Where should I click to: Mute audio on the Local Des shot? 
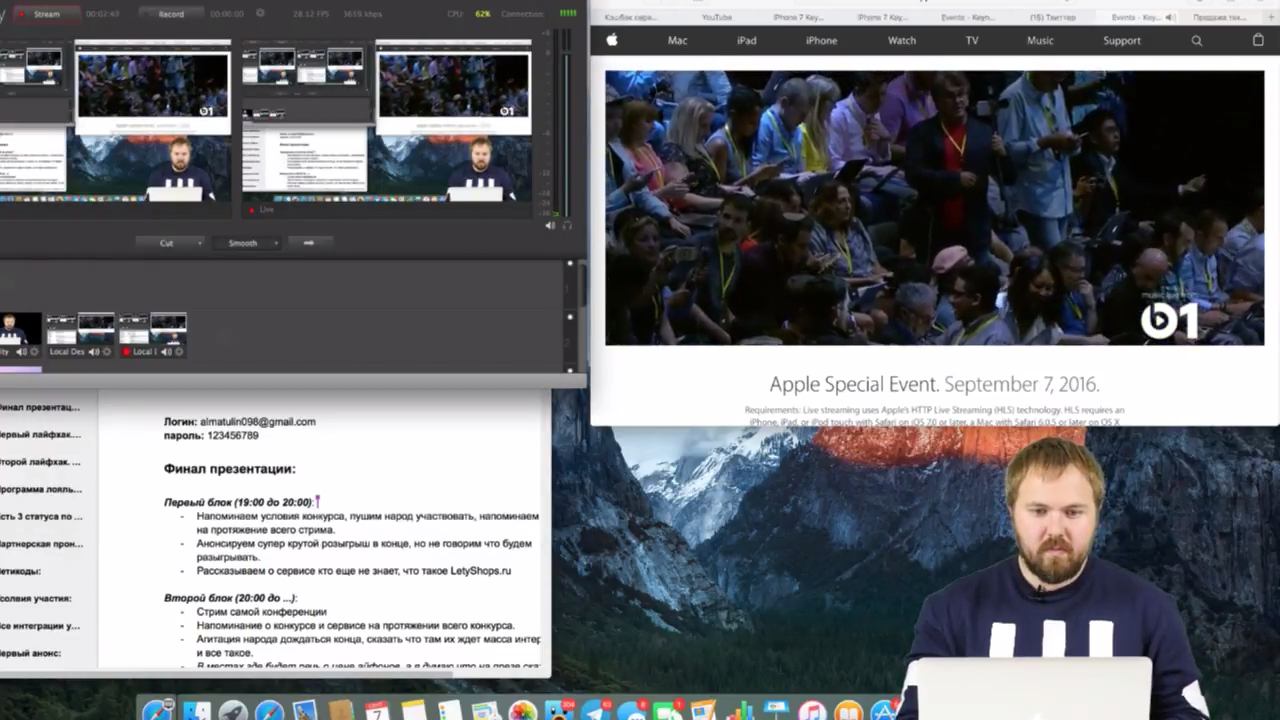pyautogui.click(x=93, y=352)
